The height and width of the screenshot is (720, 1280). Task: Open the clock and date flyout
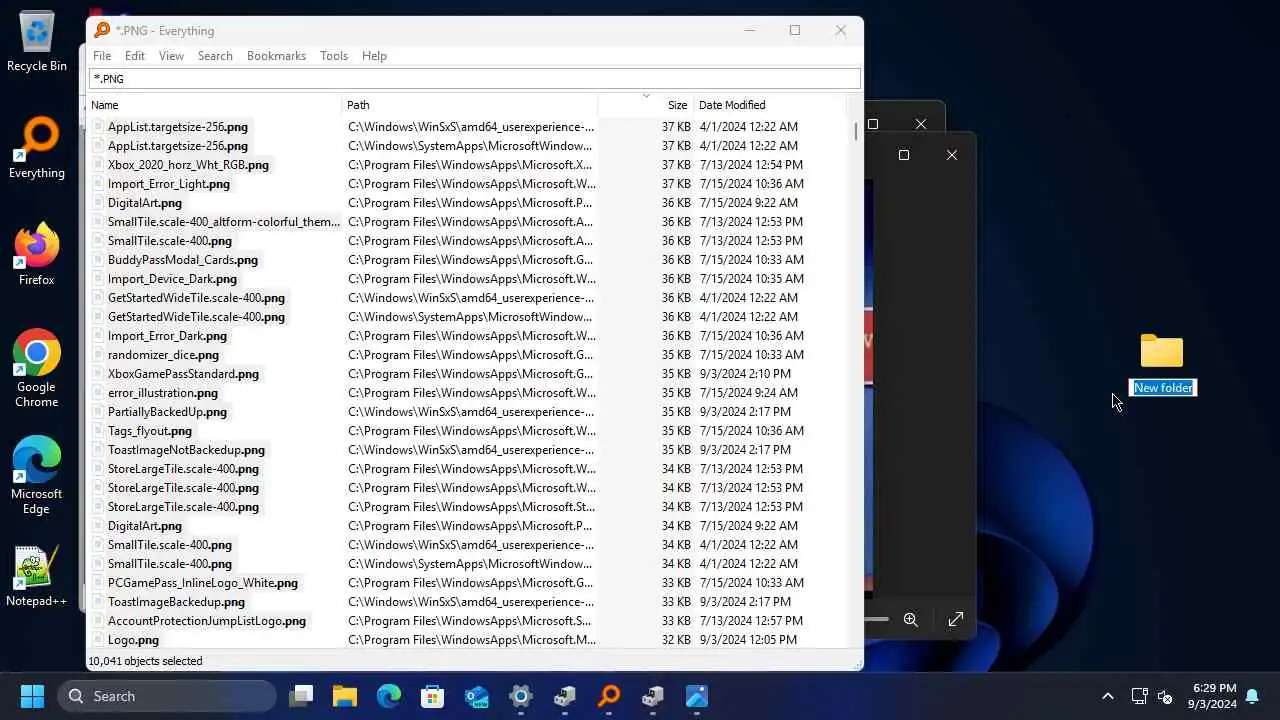[1213, 696]
